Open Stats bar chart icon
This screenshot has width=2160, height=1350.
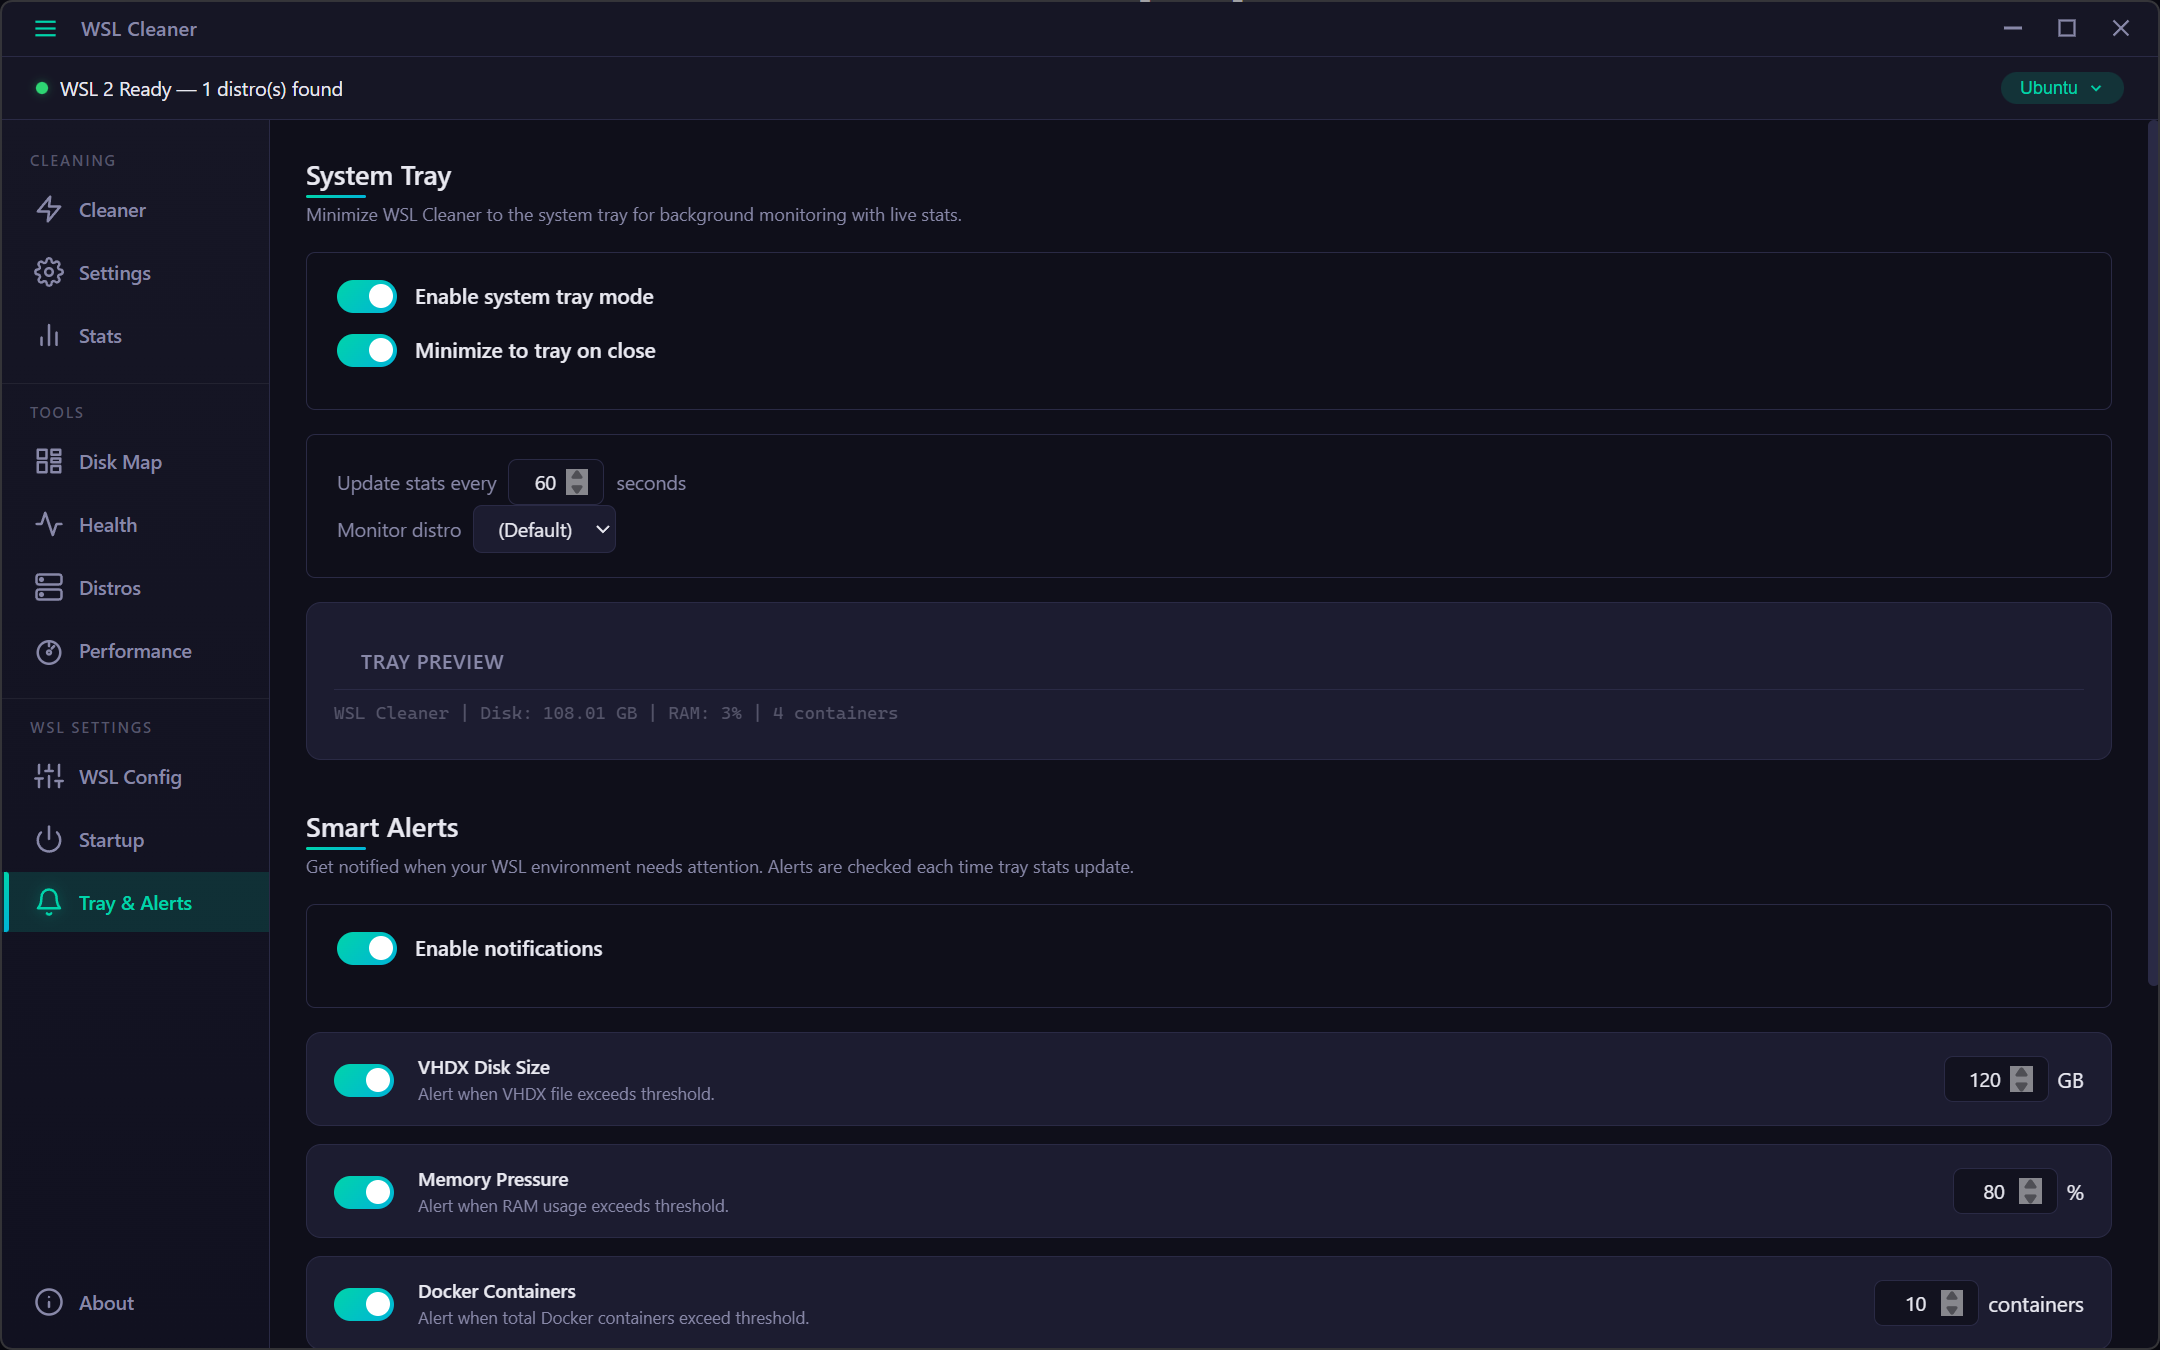(x=49, y=336)
